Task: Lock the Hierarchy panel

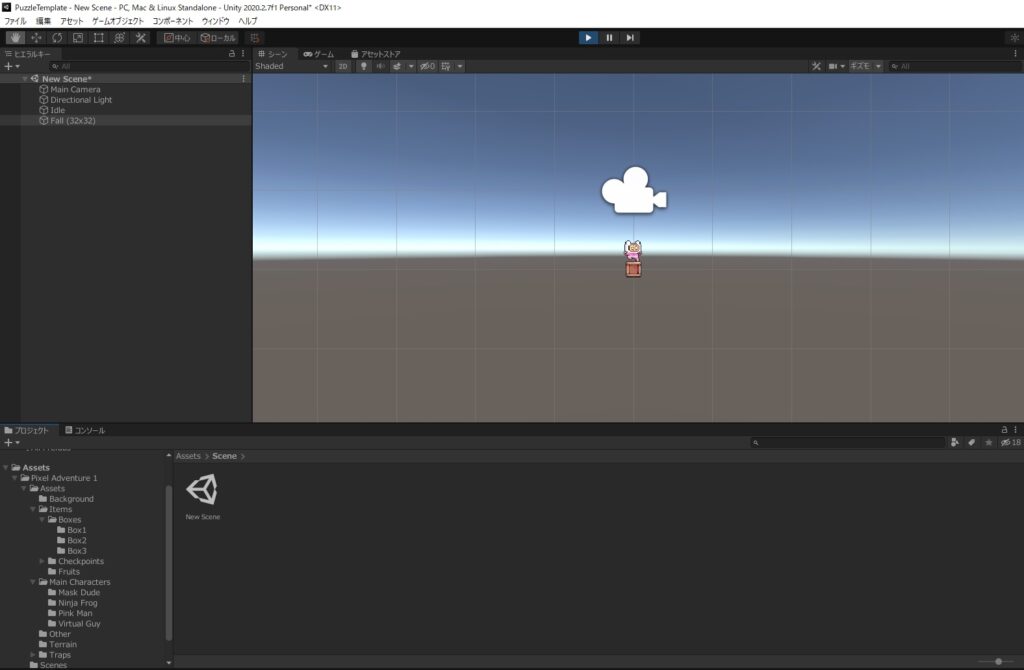Action: pos(232,54)
